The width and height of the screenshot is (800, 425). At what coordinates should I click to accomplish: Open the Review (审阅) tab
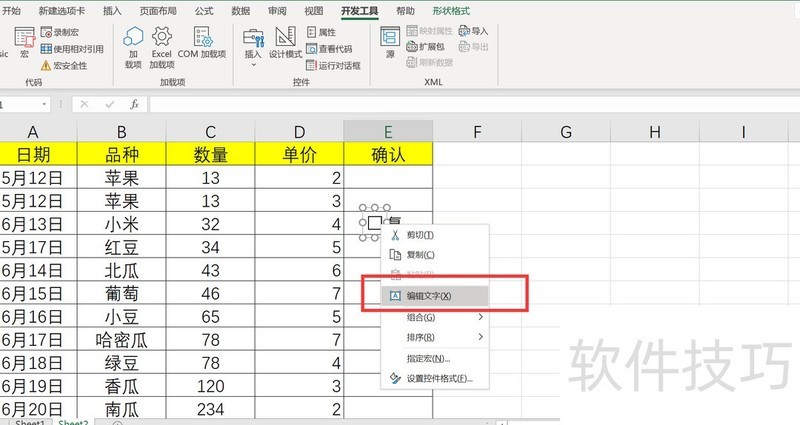click(277, 10)
